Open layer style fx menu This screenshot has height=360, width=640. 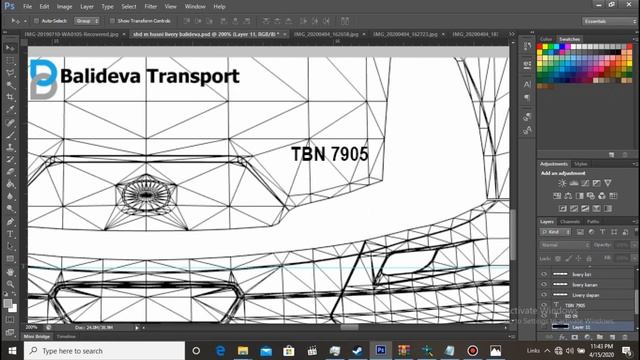click(x=562, y=337)
